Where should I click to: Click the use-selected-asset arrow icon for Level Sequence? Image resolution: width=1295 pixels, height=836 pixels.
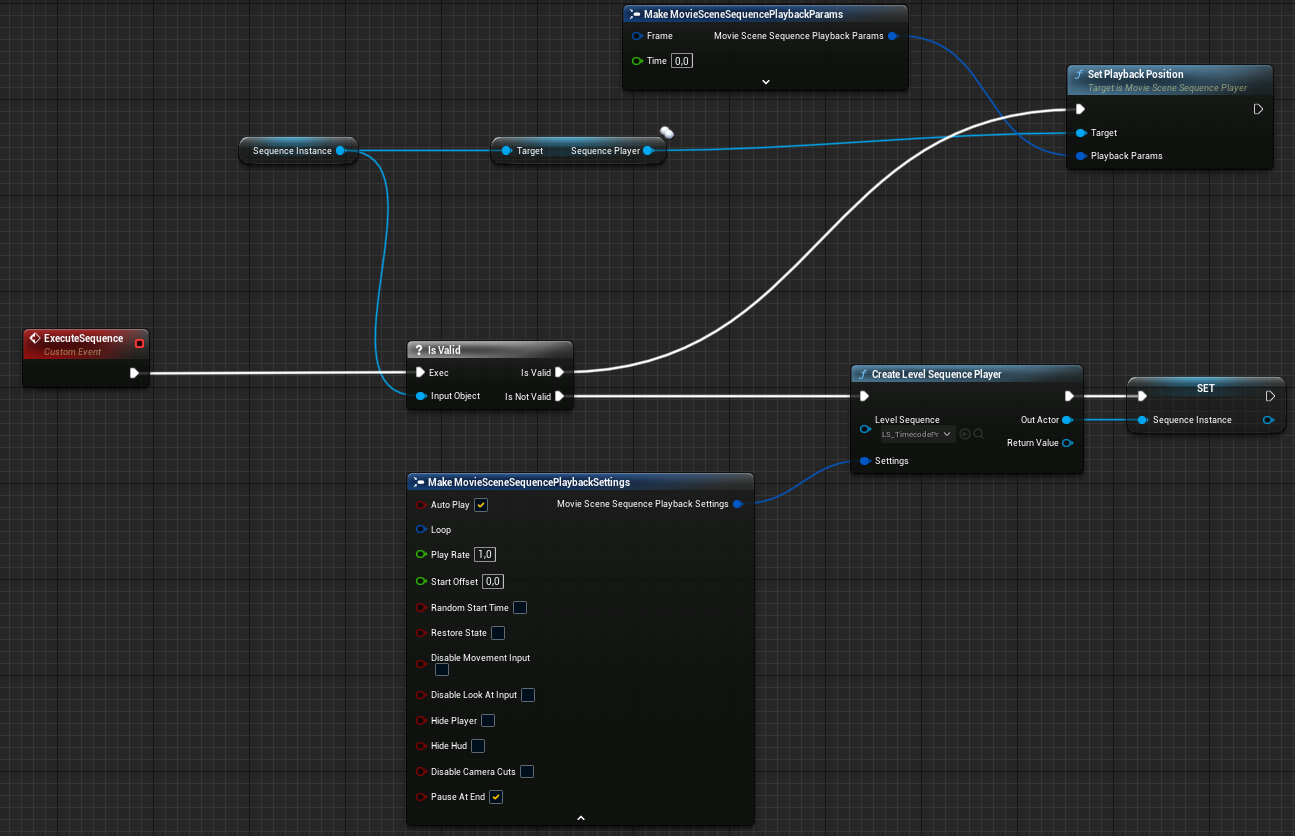tap(965, 434)
